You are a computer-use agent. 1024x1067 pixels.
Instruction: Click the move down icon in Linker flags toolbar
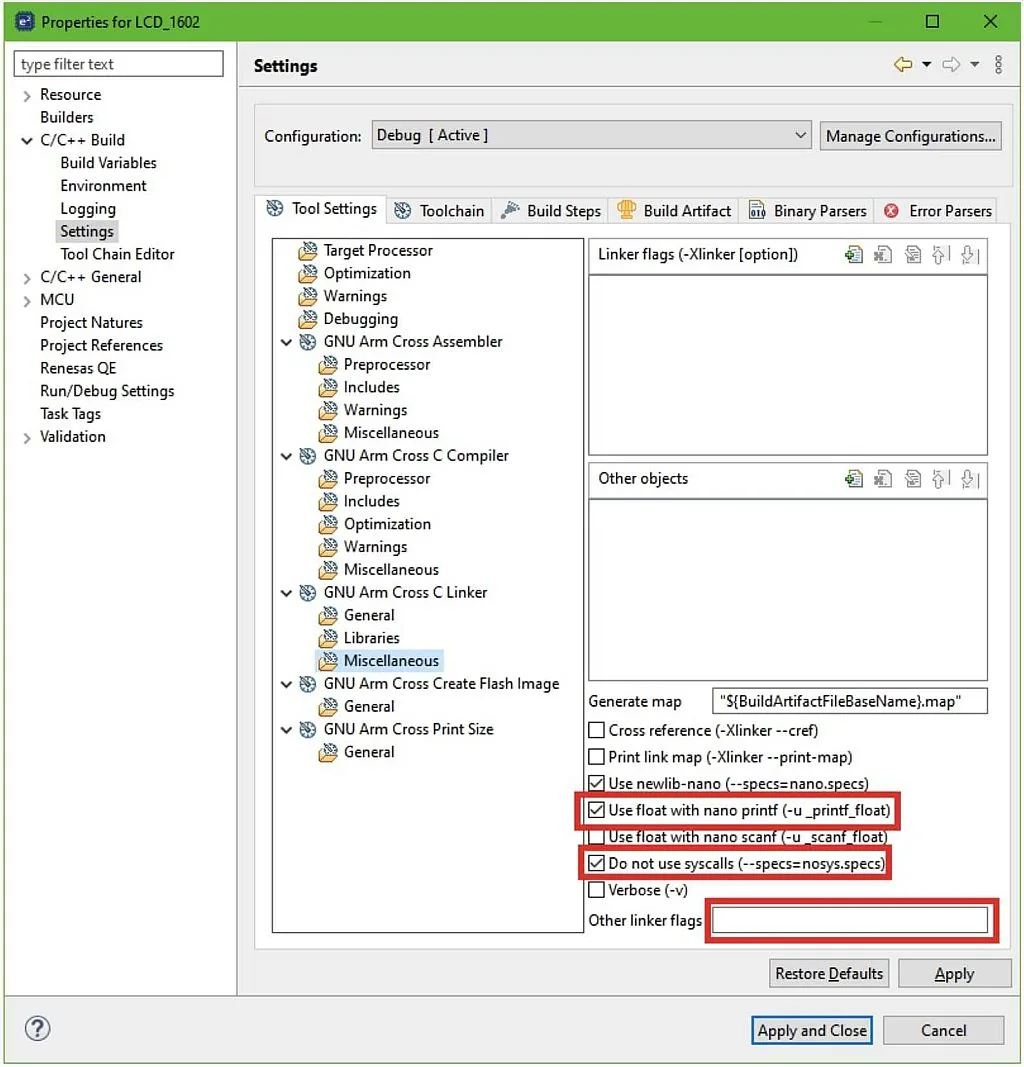click(968, 255)
